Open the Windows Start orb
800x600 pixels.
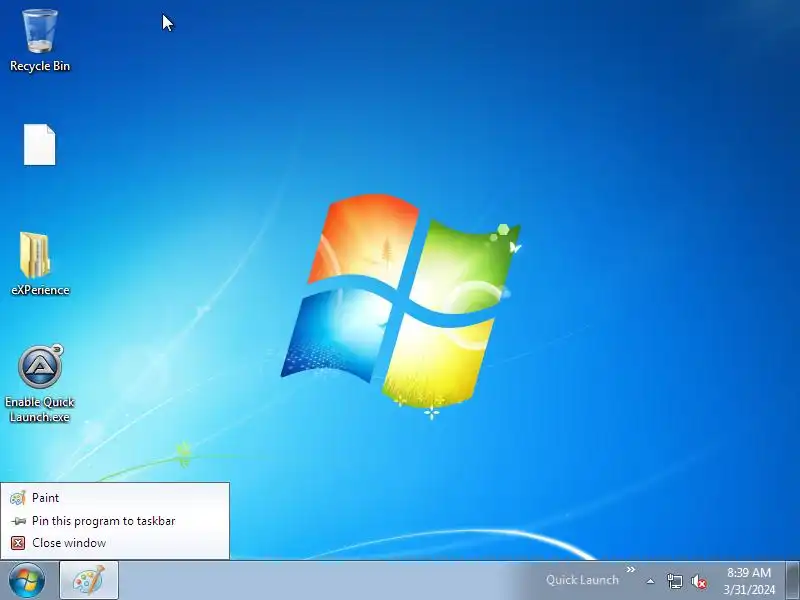(27, 581)
